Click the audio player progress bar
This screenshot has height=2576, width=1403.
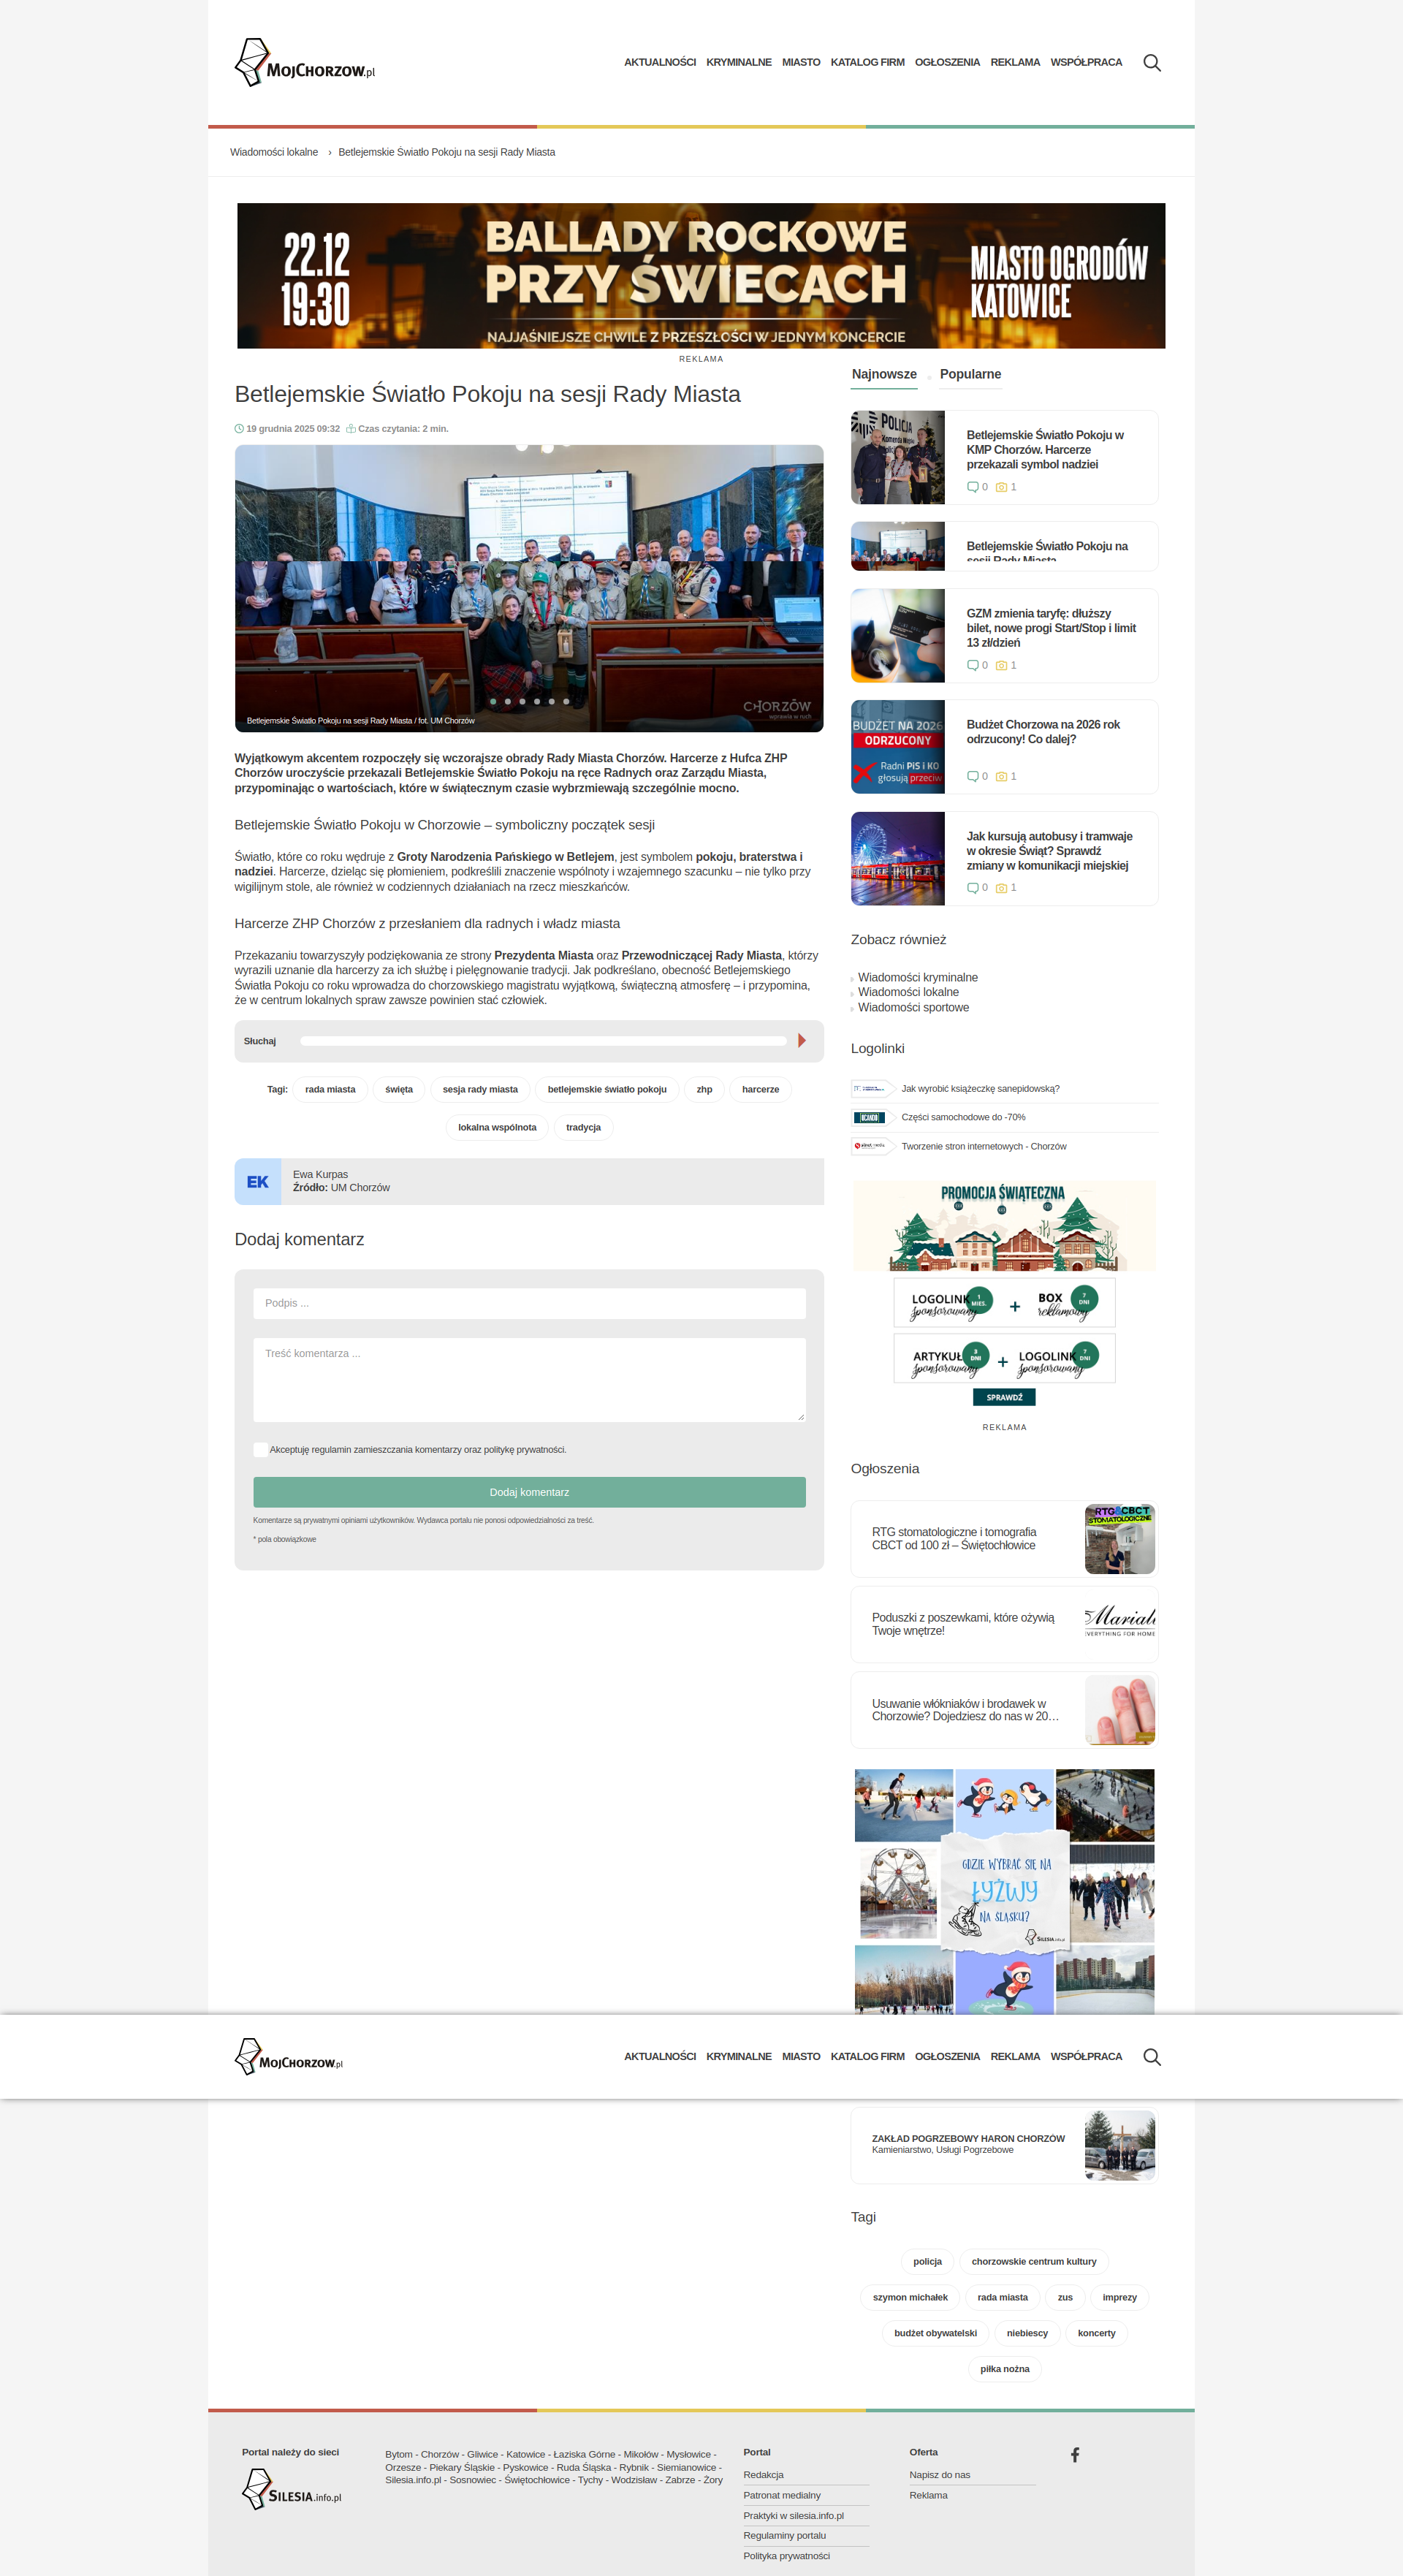click(x=543, y=1041)
